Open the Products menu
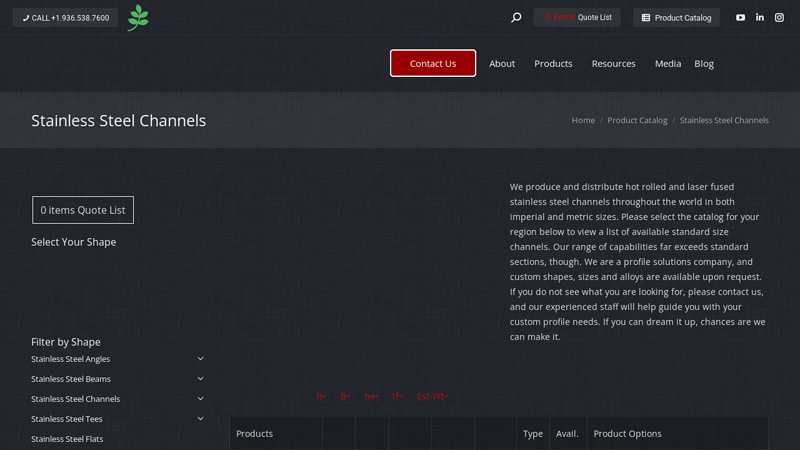The width and height of the screenshot is (800, 450). 553,63
